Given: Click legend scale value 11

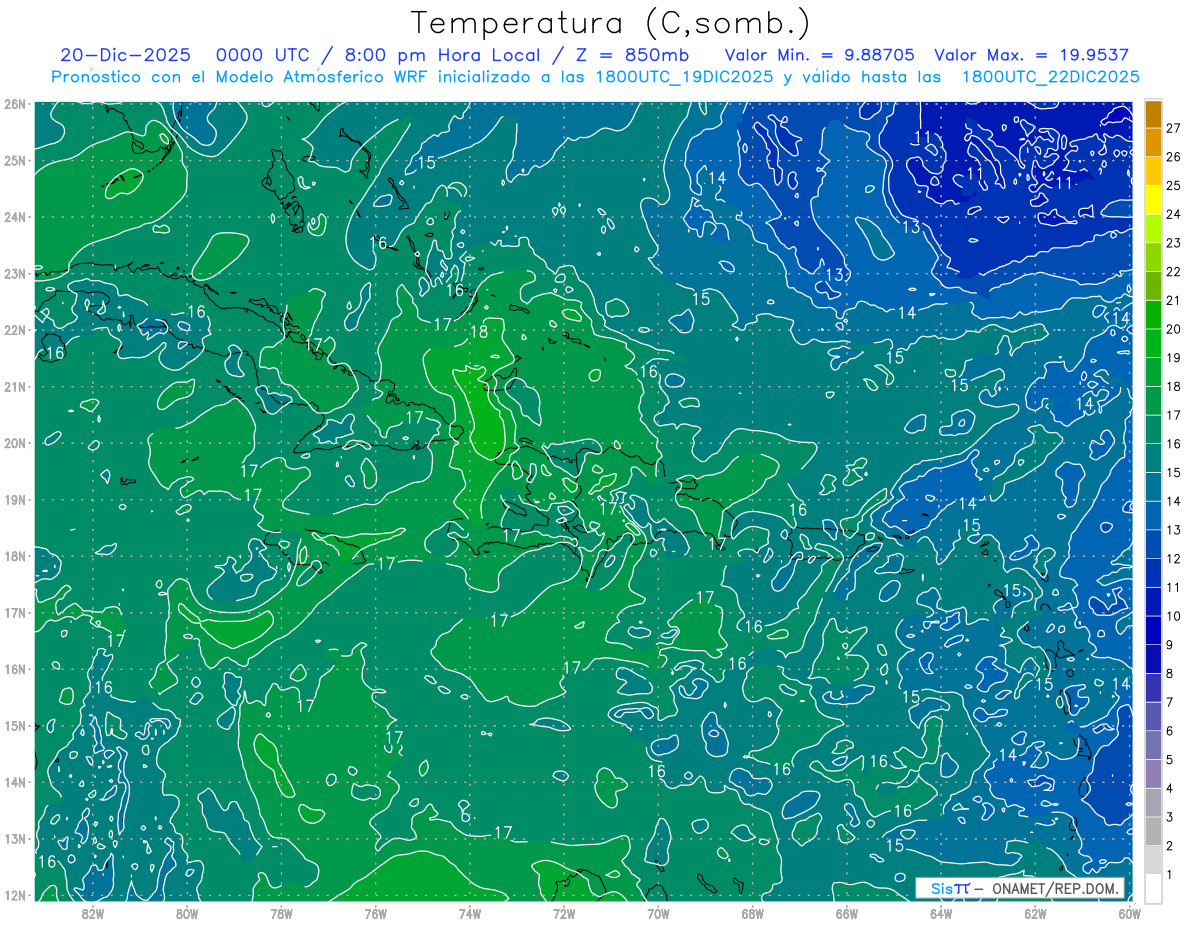Looking at the screenshot, I should point(1174,588).
